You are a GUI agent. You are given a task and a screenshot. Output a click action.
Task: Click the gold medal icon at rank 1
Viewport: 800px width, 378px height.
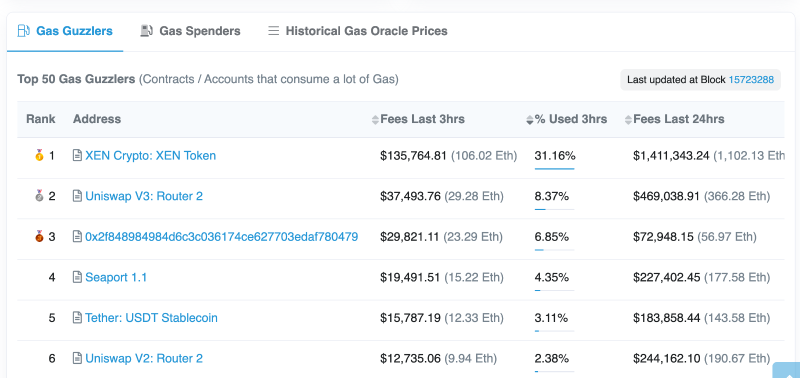(x=39, y=155)
